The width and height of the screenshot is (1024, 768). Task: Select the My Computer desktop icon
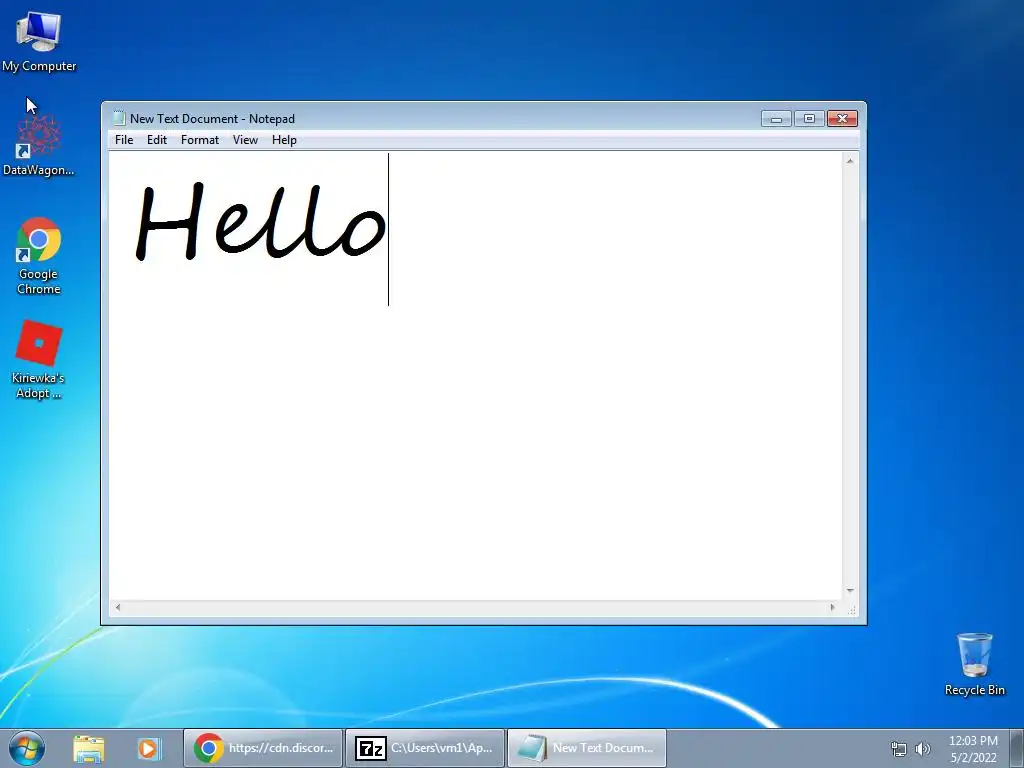39,42
